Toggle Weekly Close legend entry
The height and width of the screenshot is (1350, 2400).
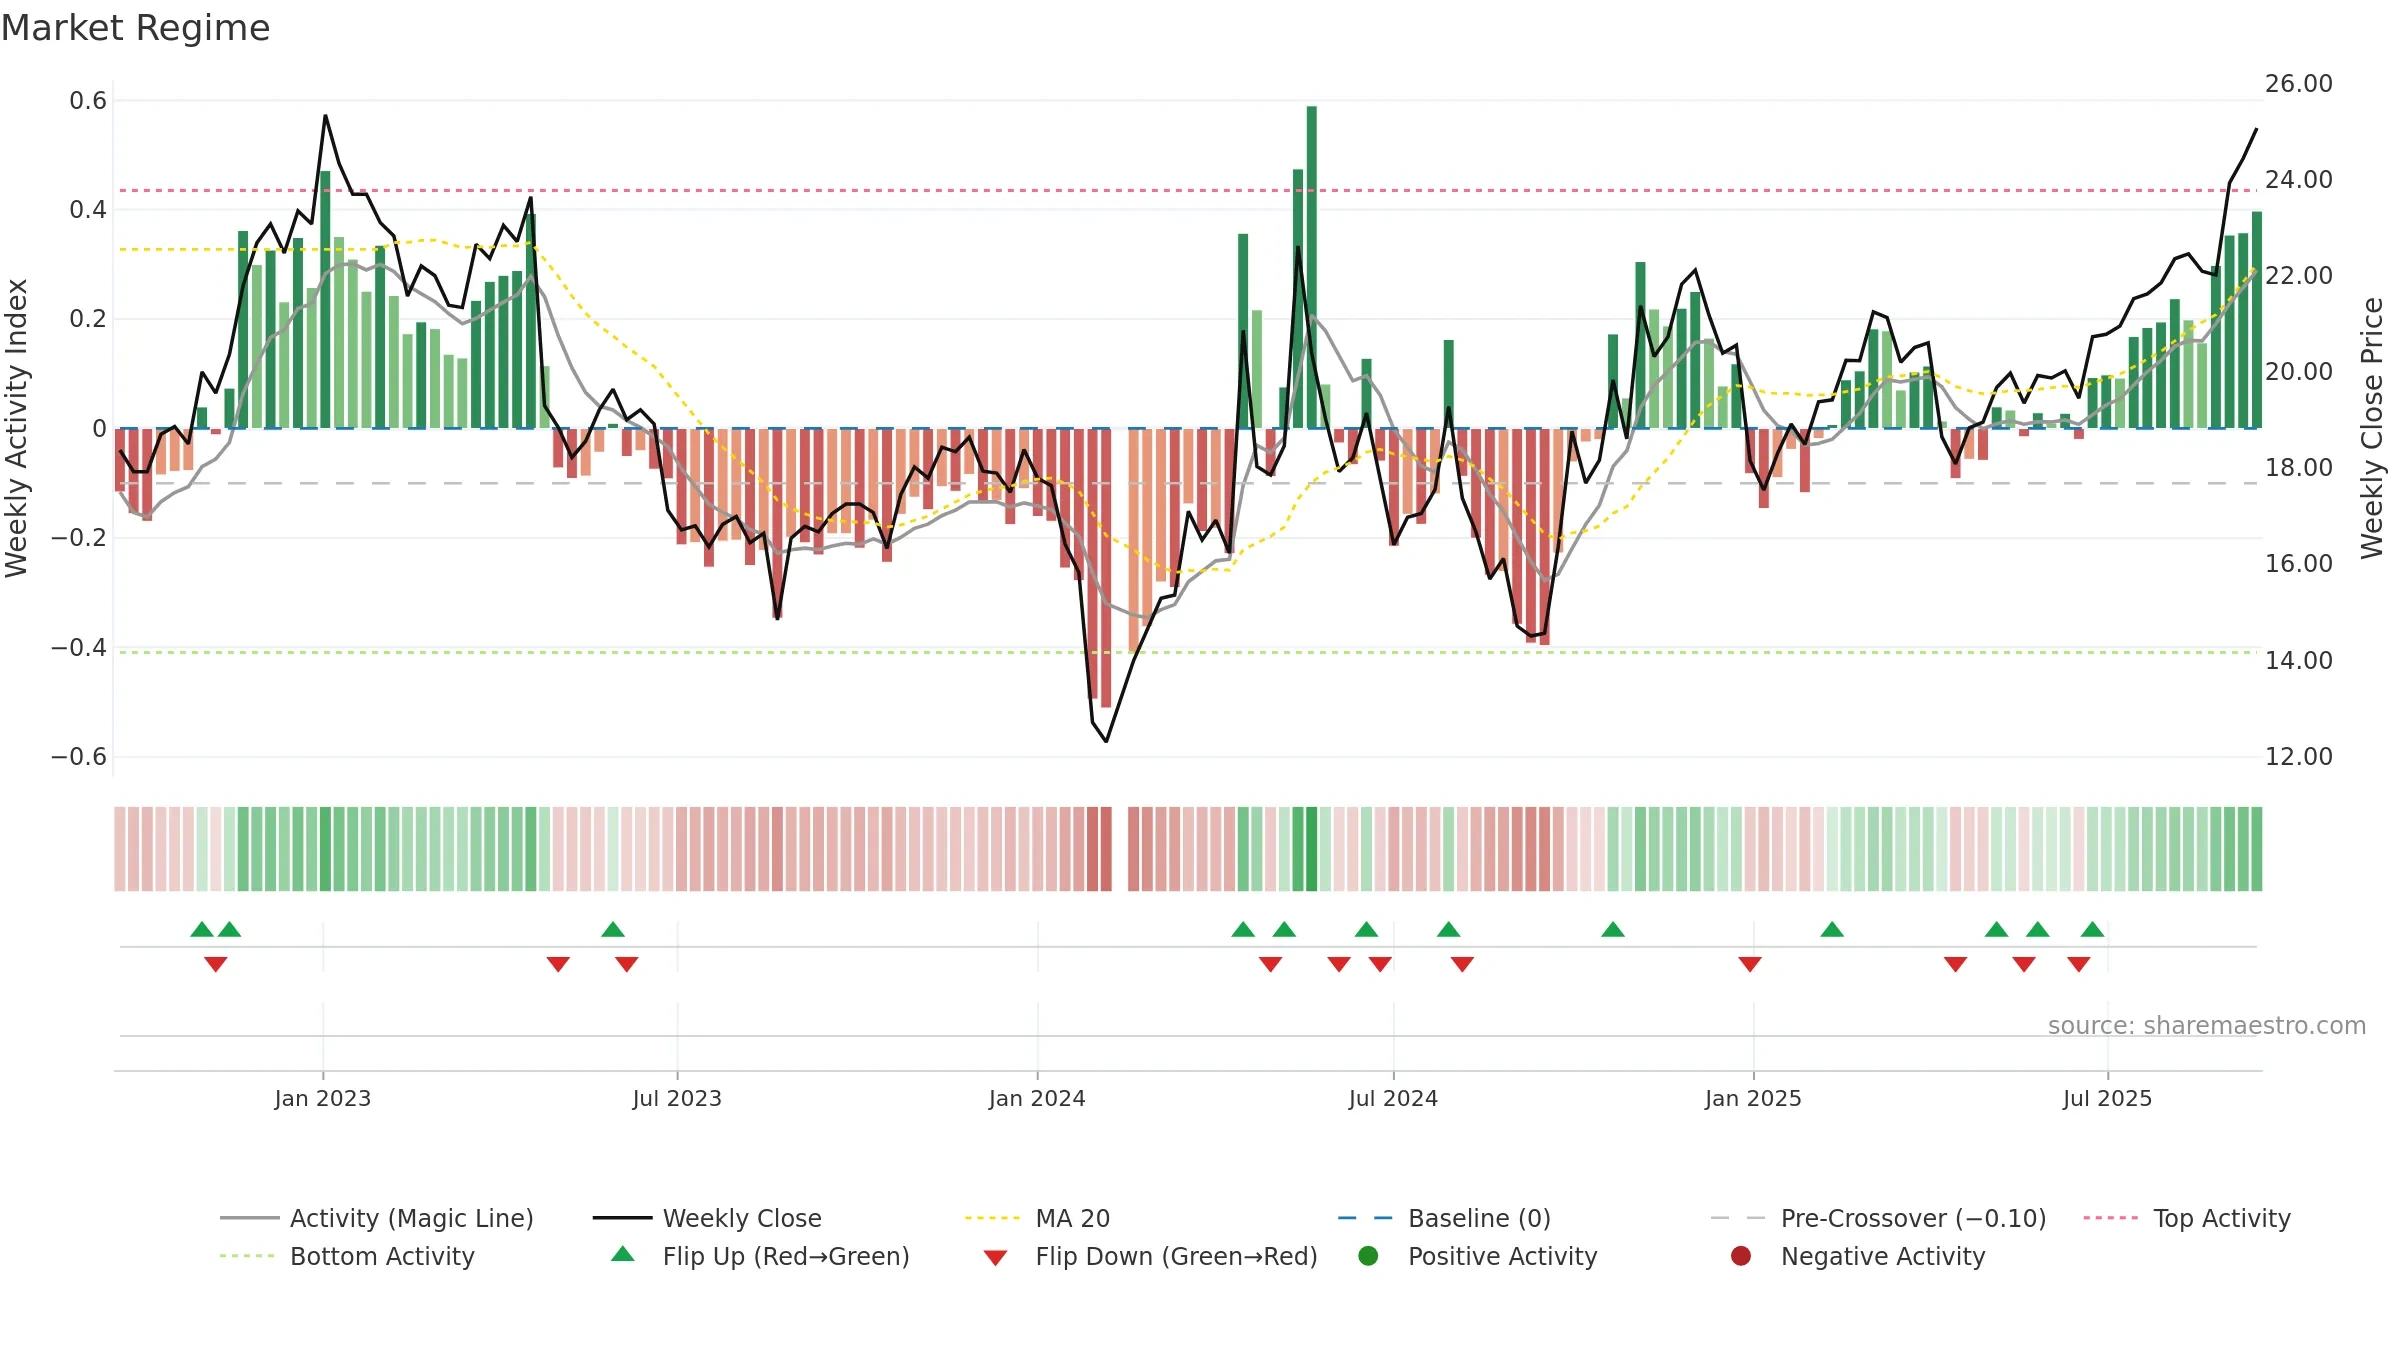point(707,1218)
